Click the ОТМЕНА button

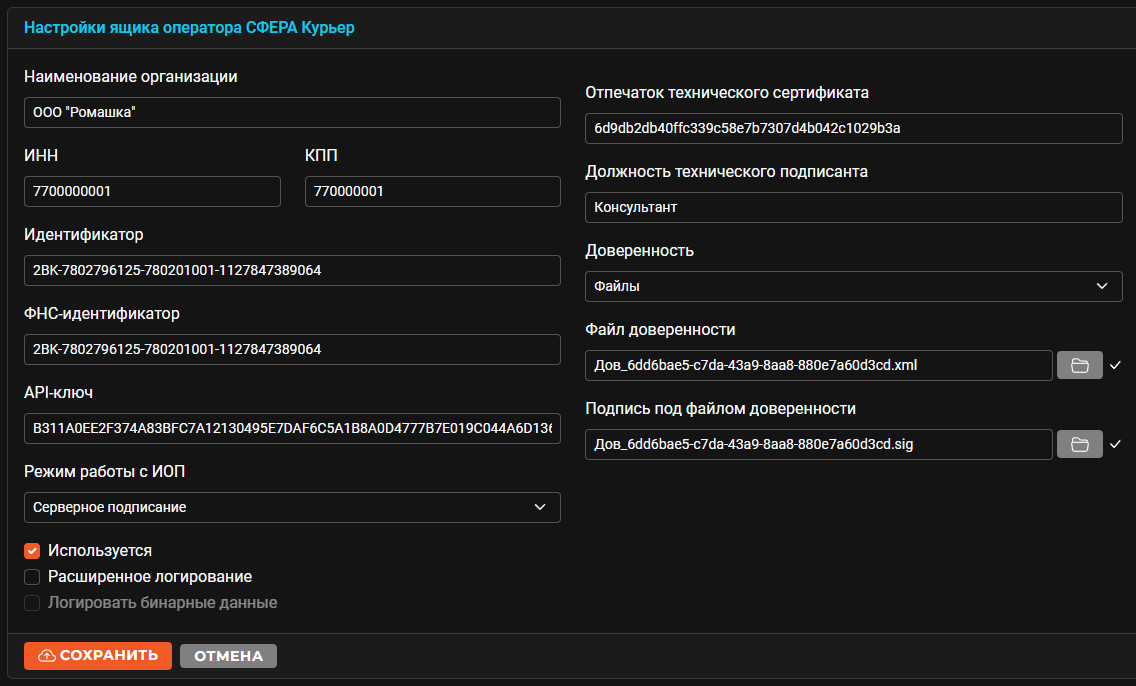click(228, 656)
